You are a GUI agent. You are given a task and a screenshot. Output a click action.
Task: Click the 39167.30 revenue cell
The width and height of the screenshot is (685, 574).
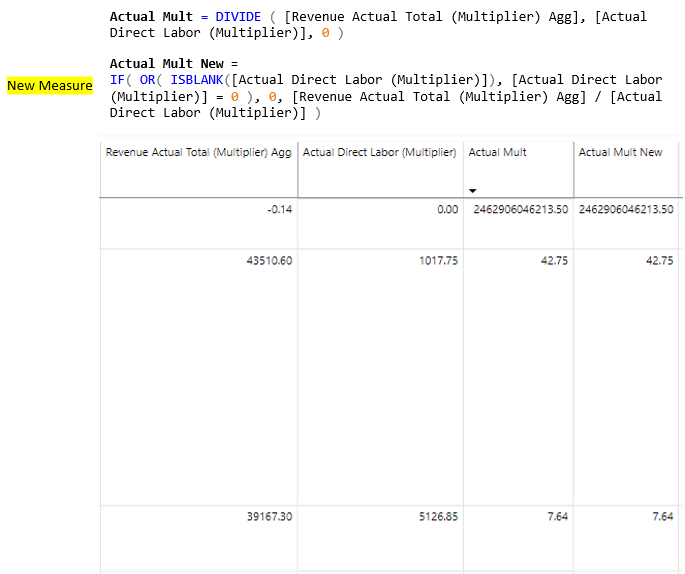click(269, 517)
